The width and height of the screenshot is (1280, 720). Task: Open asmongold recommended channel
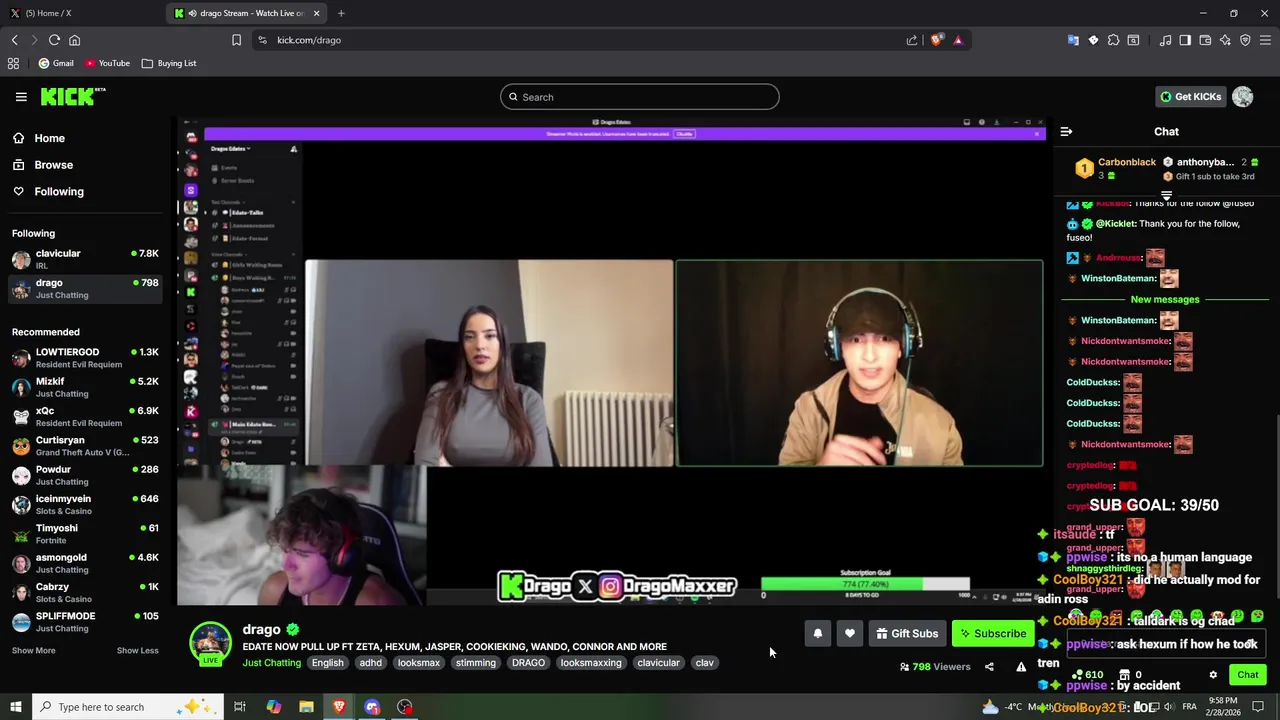coord(86,563)
